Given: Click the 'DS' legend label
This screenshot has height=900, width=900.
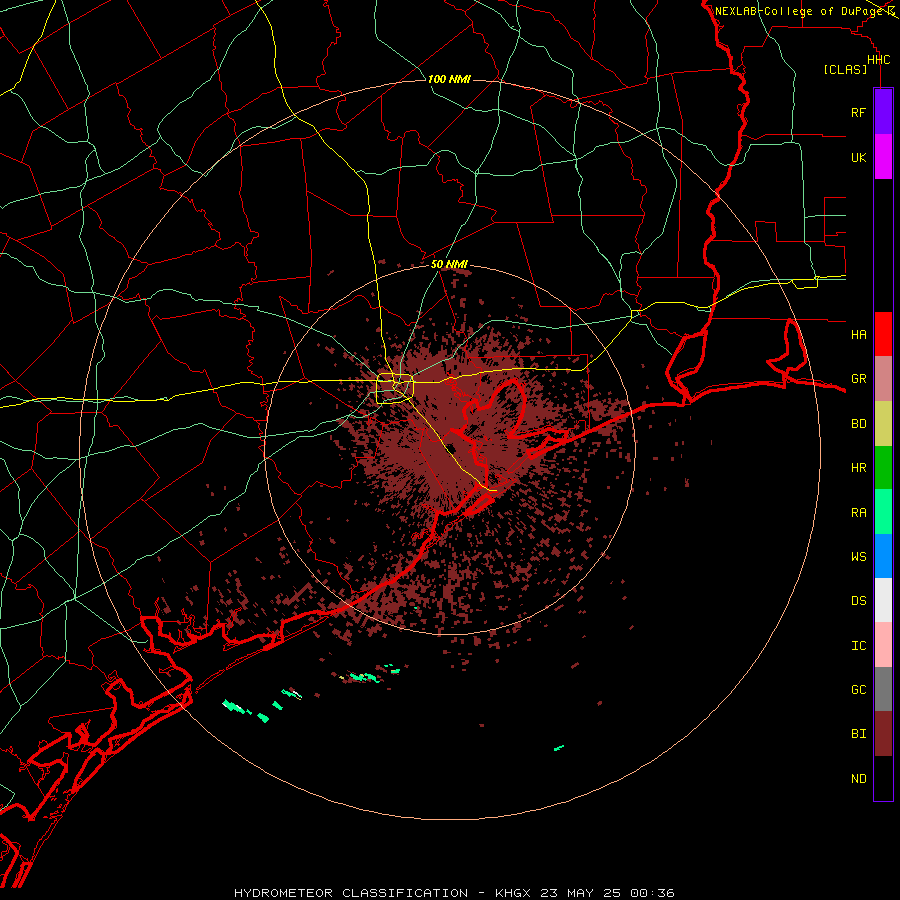Looking at the screenshot, I should 858,601.
